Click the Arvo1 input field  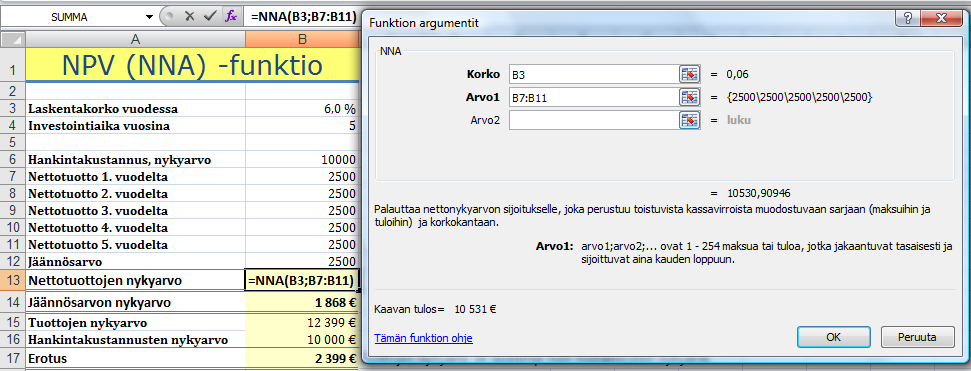pos(594,97)
